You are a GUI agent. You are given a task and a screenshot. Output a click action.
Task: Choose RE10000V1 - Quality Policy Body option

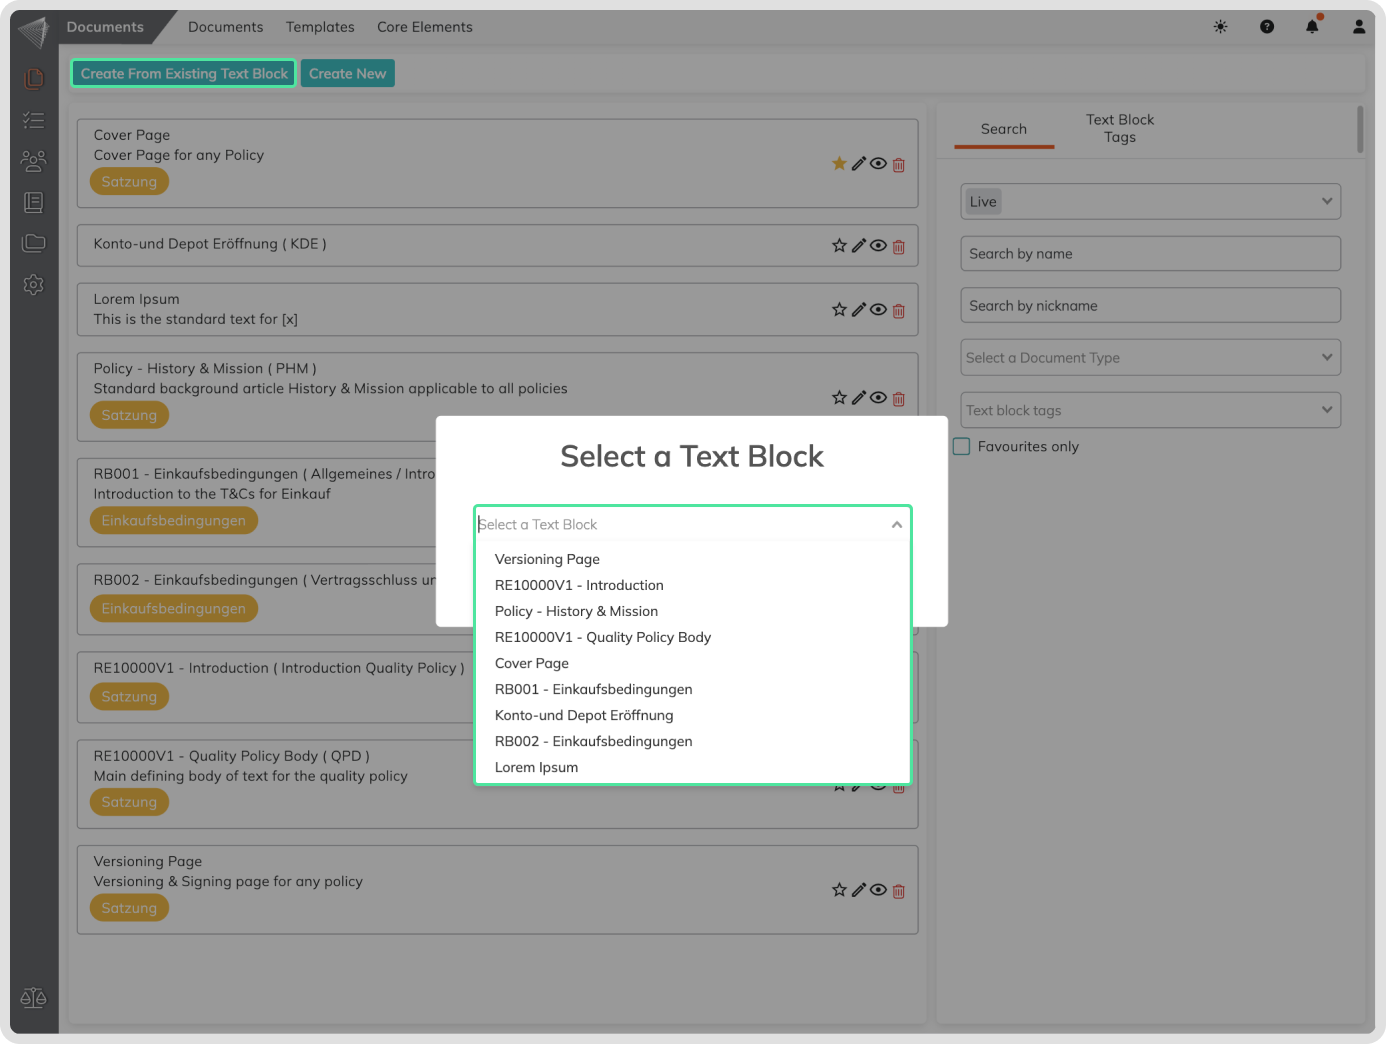click(x=603, y=638)
